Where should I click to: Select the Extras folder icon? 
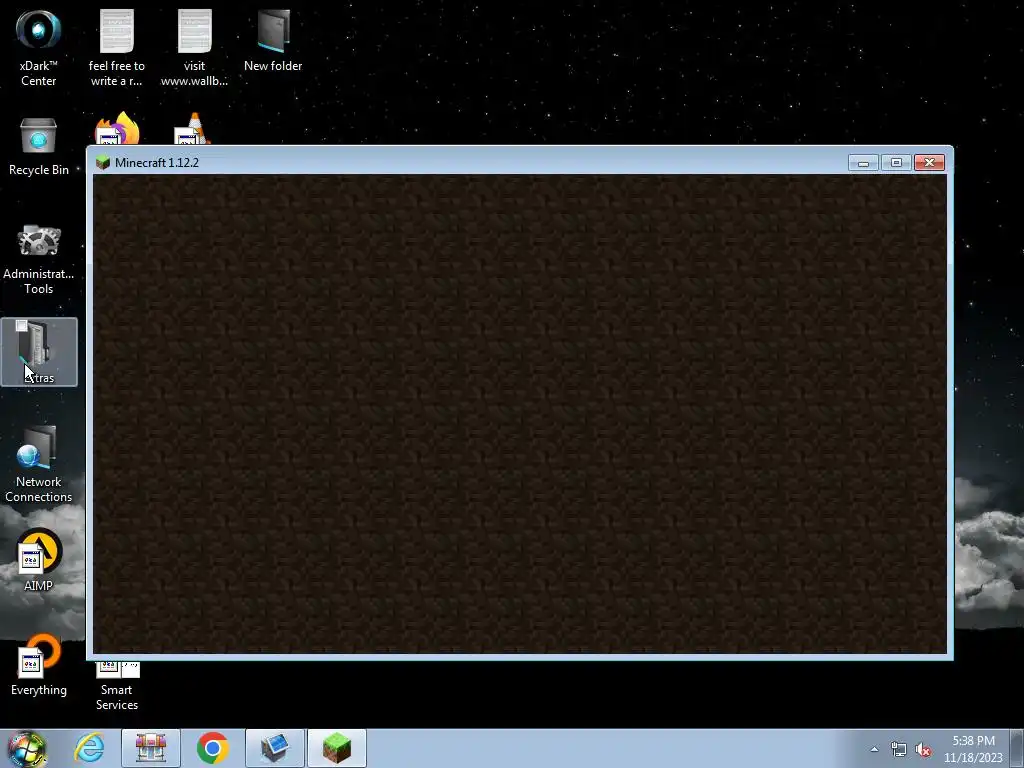pyautogui.click(x=39, y=353)
